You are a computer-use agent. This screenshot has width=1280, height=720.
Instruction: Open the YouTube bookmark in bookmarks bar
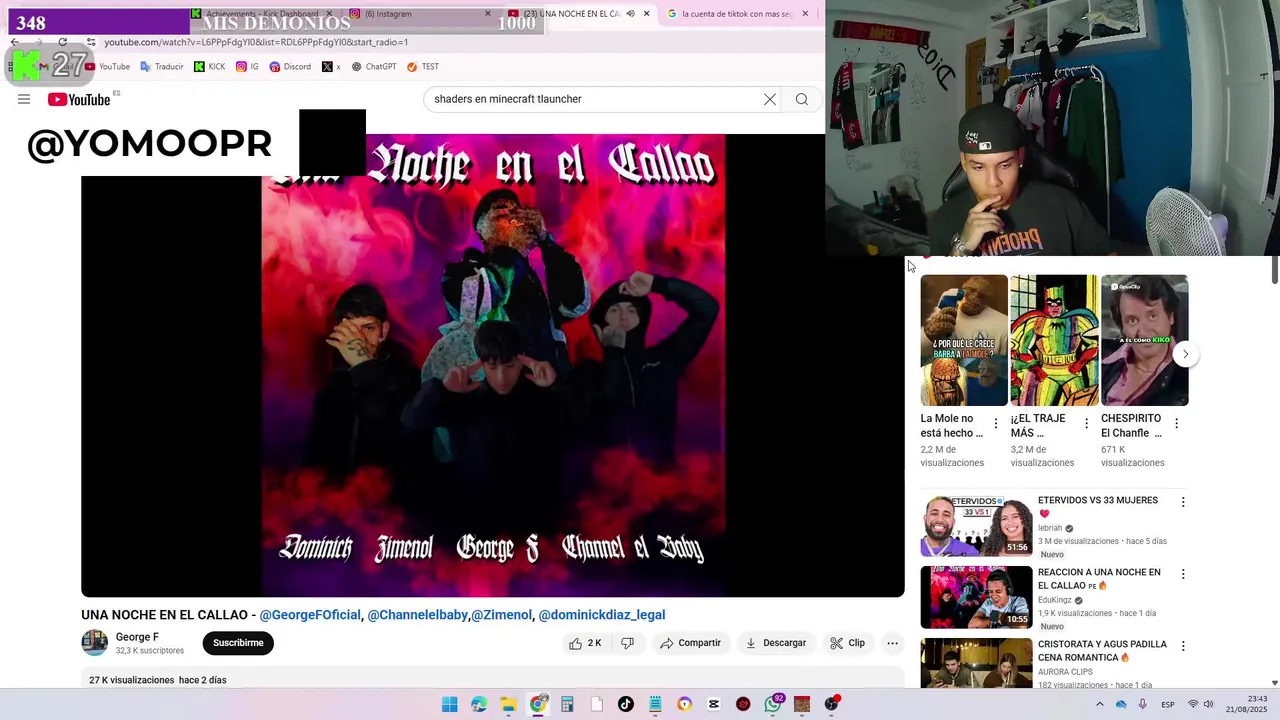tap(107, 67)
